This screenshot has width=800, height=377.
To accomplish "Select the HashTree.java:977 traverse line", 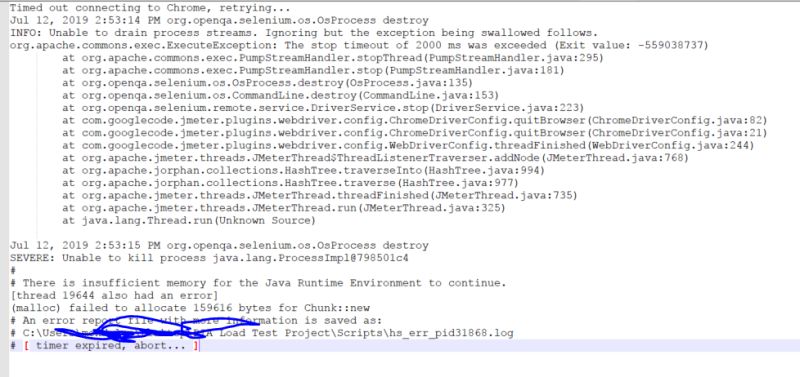I will 290,183.
